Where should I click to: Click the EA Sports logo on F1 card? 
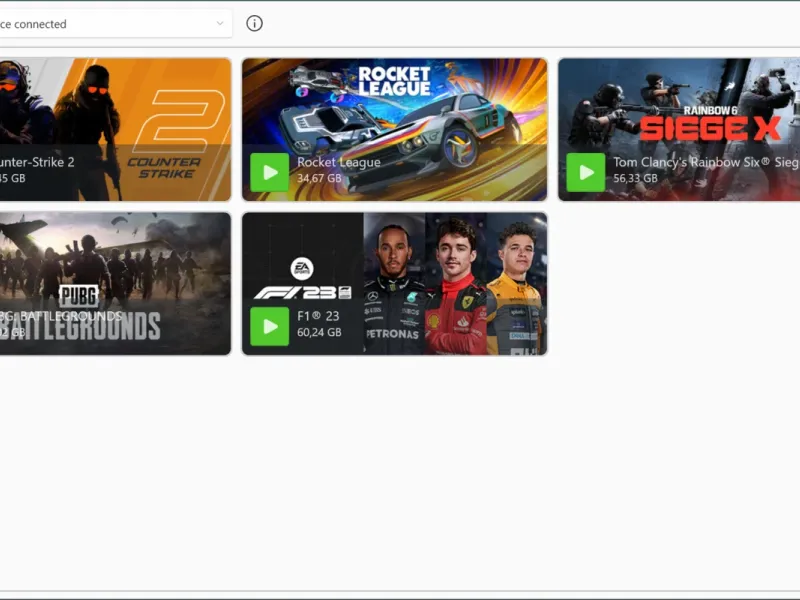point(302,269)
